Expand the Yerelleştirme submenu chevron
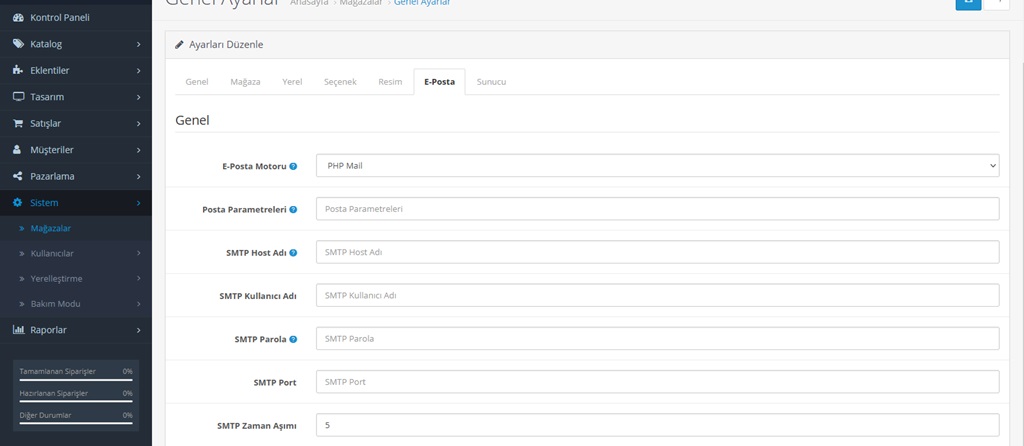 click(138, 279)
